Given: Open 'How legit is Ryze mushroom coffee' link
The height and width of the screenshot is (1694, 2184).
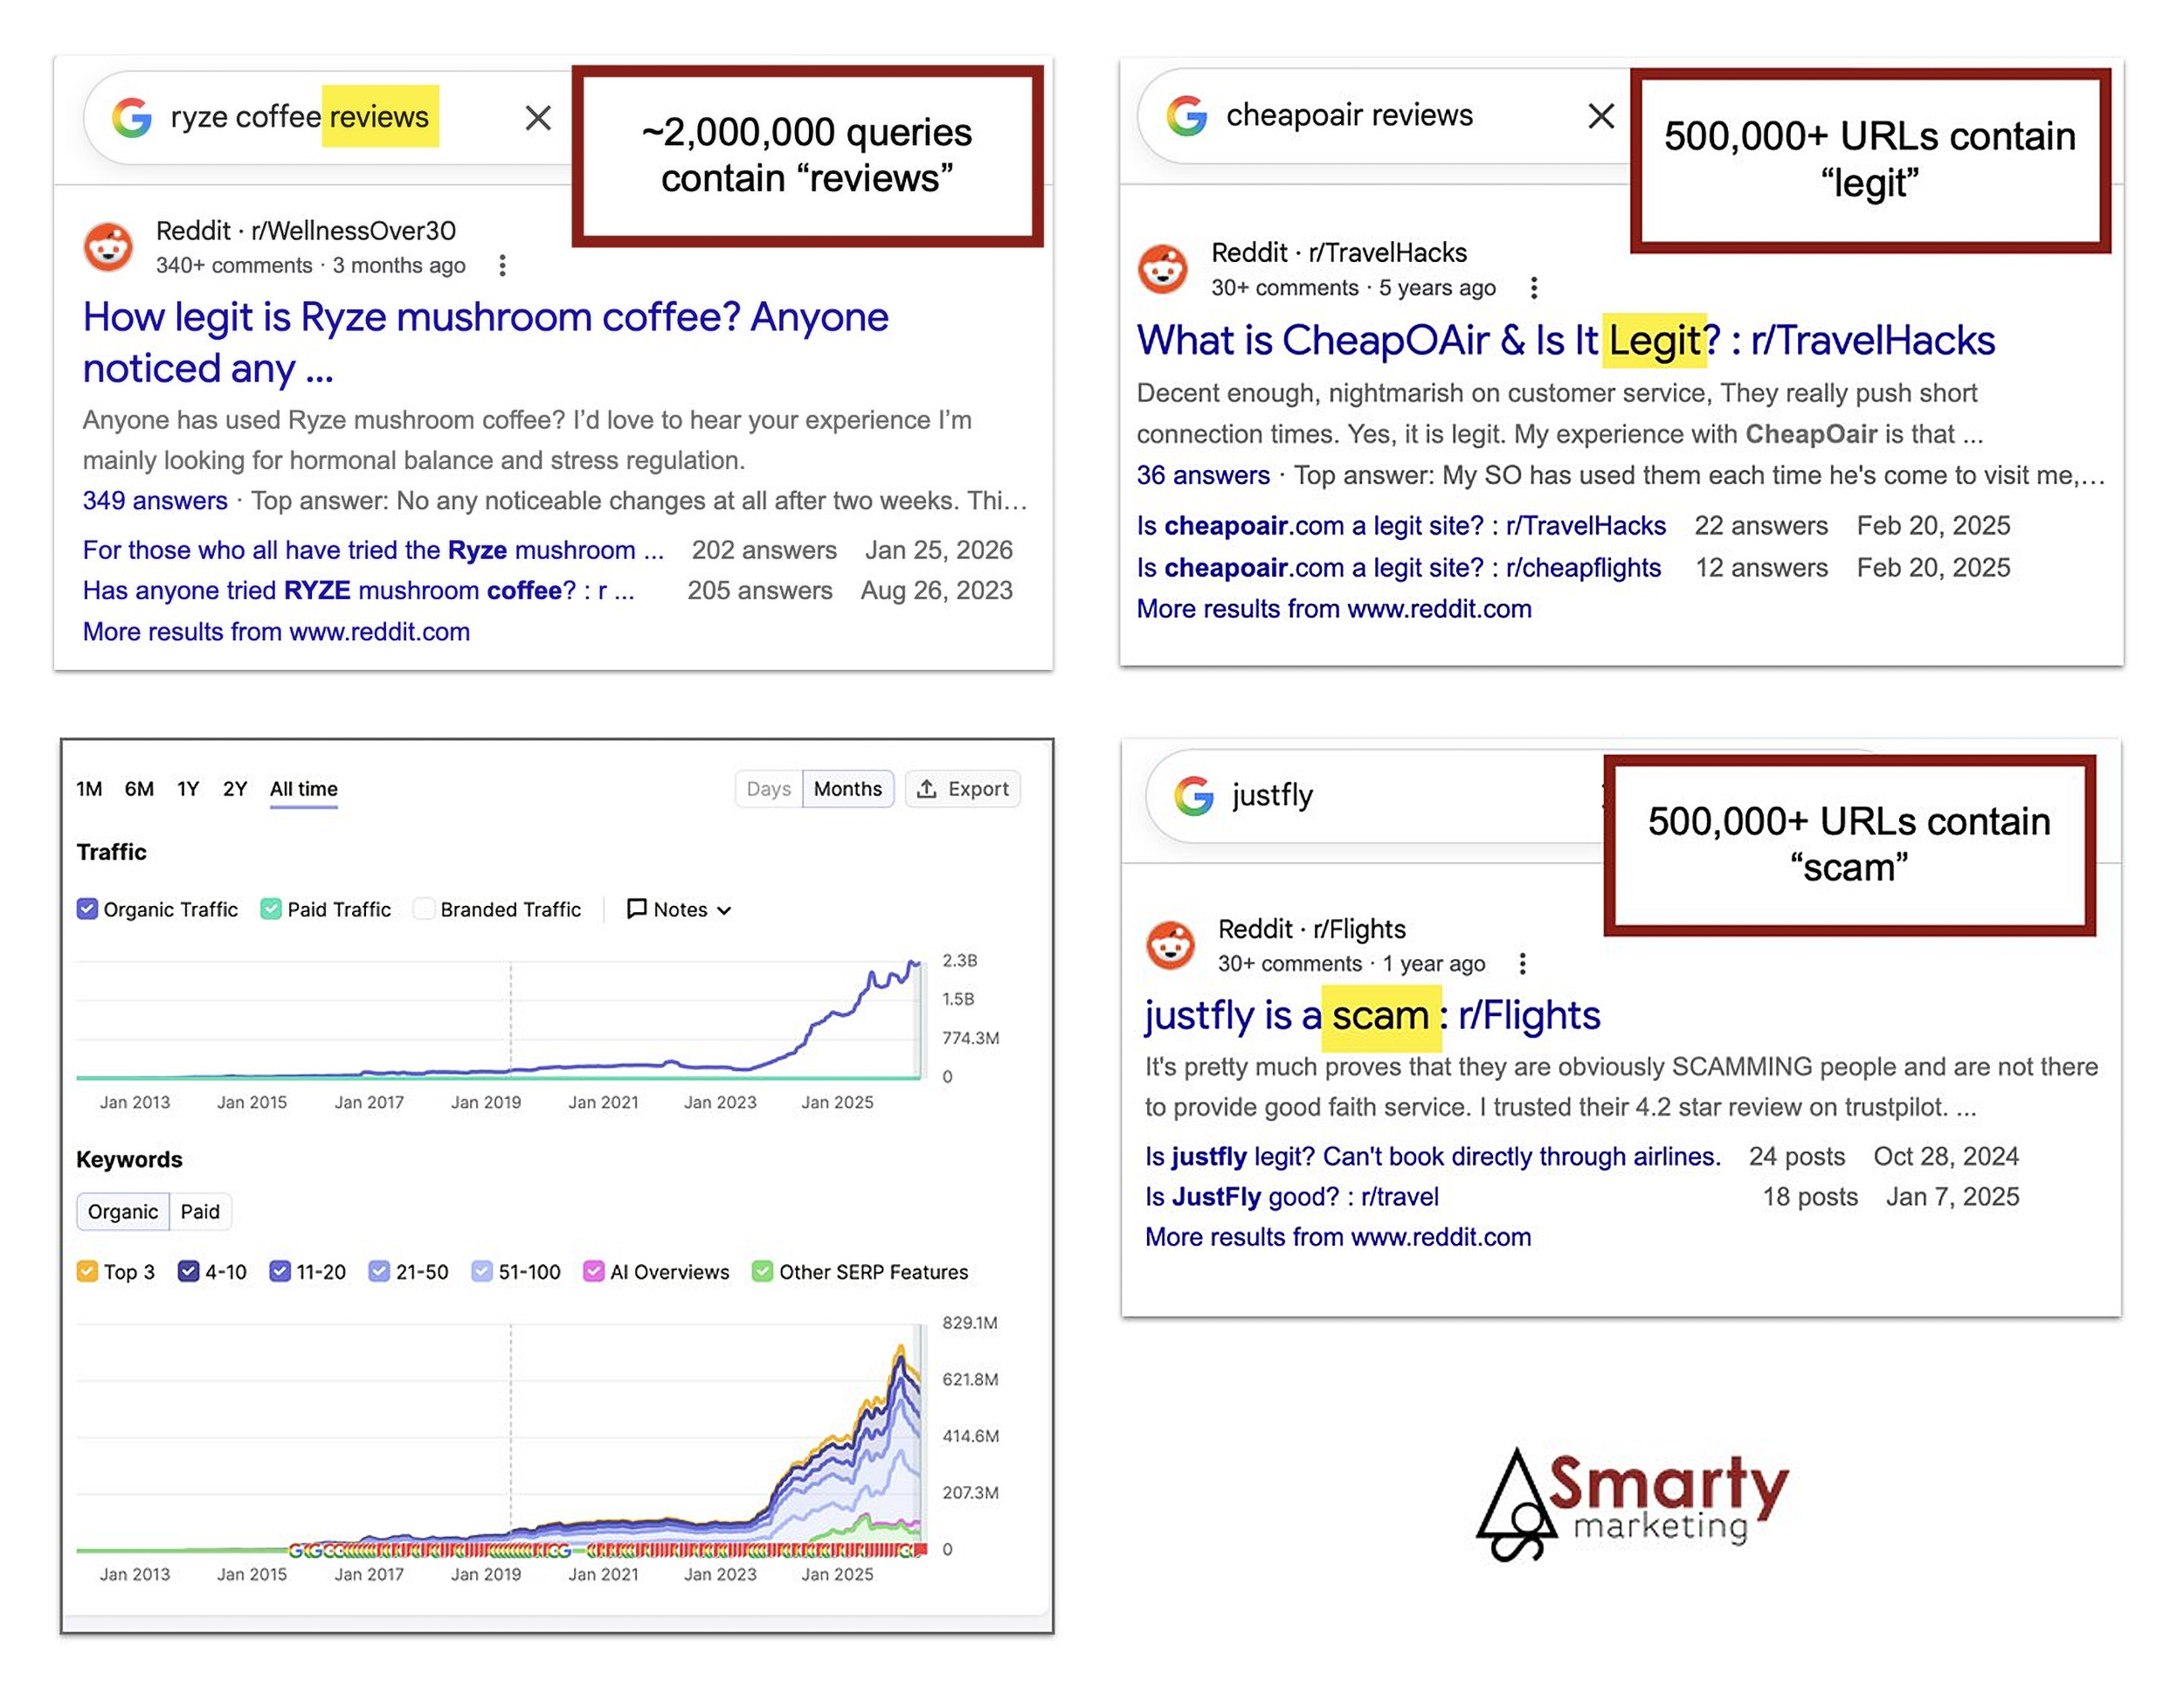Looking at the screenshot, I should point(485,342).
